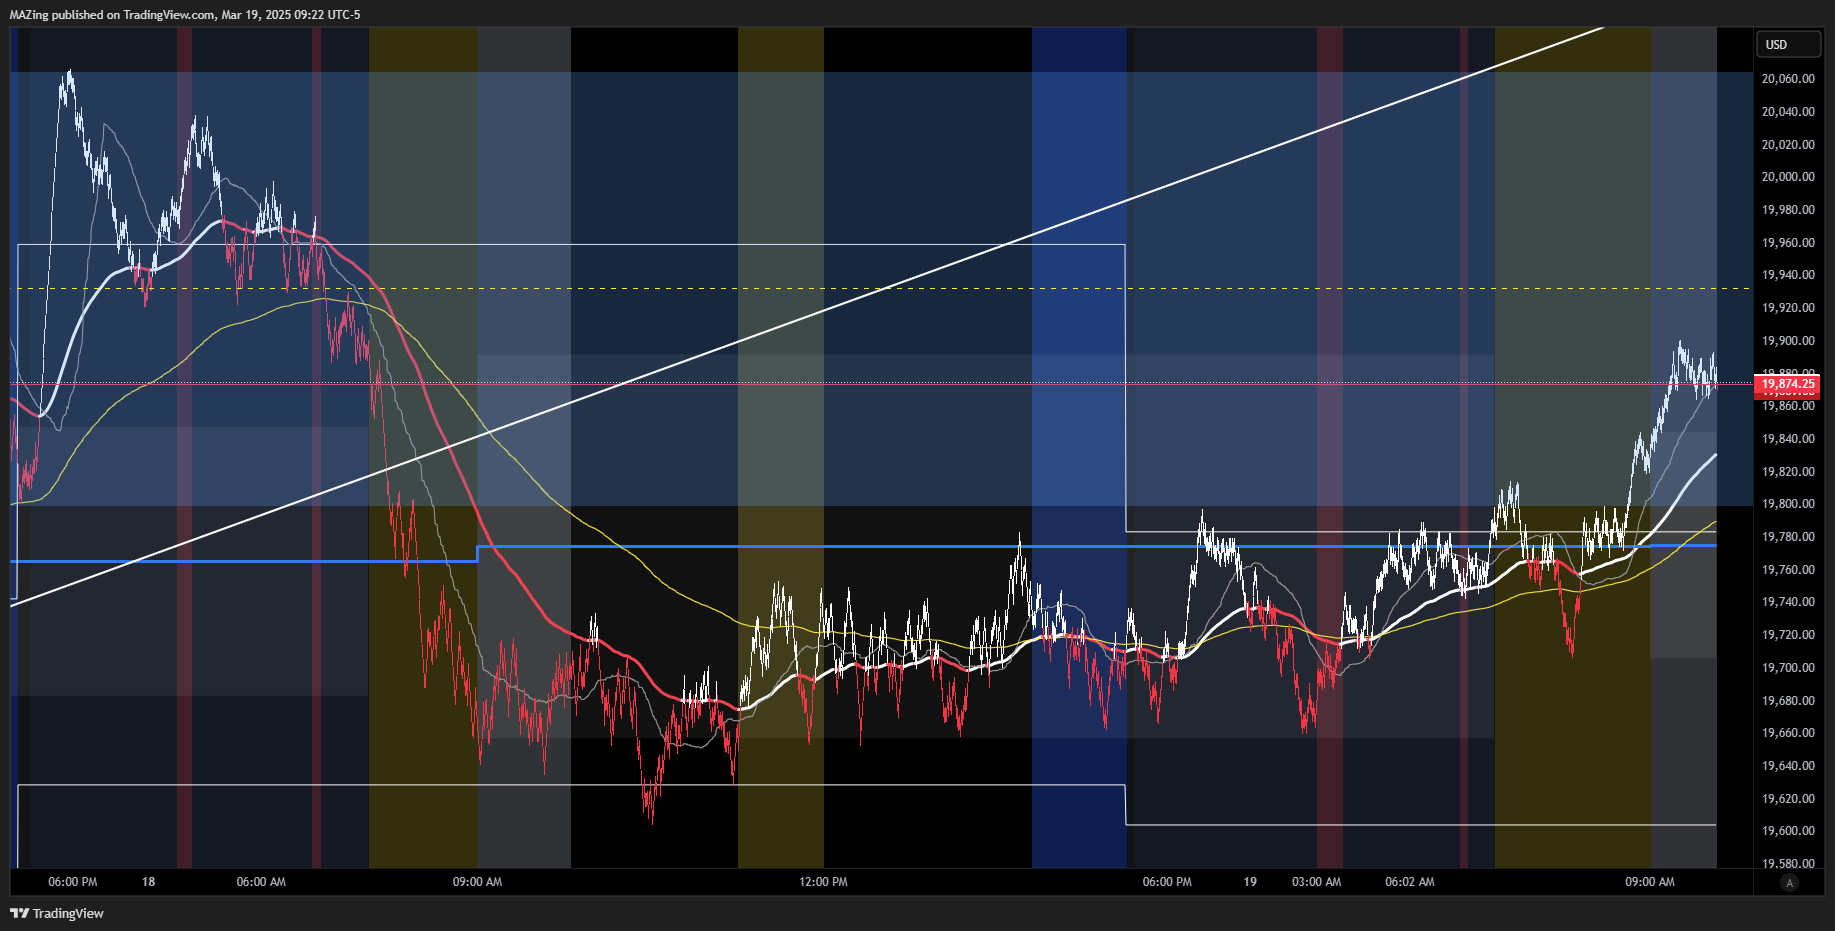This screenshot has width=1835, height=931.
Task: Click the 06:02 AM time axis label
Action: coord(1409,882)
